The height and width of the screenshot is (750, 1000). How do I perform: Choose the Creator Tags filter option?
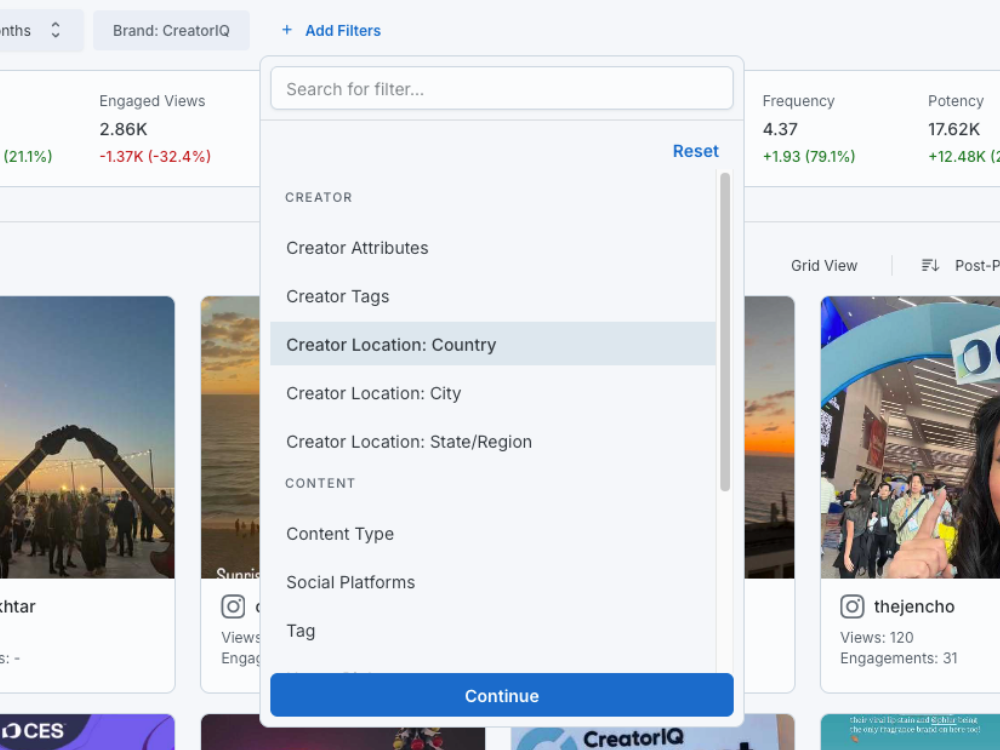click(x=337, y=296)
